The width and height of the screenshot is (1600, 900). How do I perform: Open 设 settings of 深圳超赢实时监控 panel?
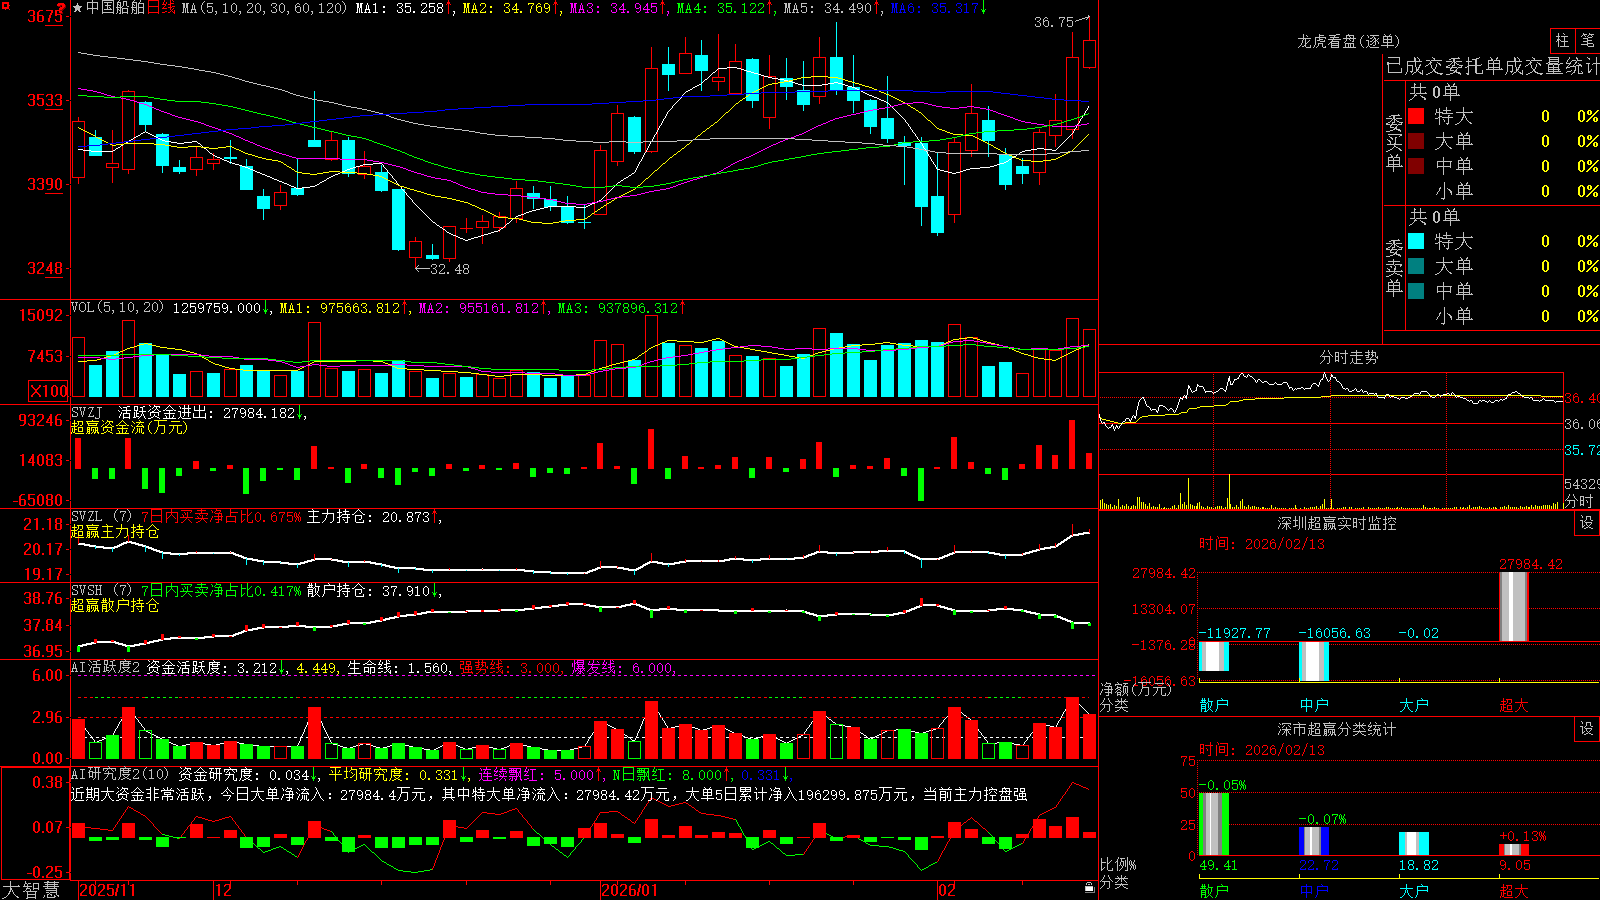(1587, 523)
